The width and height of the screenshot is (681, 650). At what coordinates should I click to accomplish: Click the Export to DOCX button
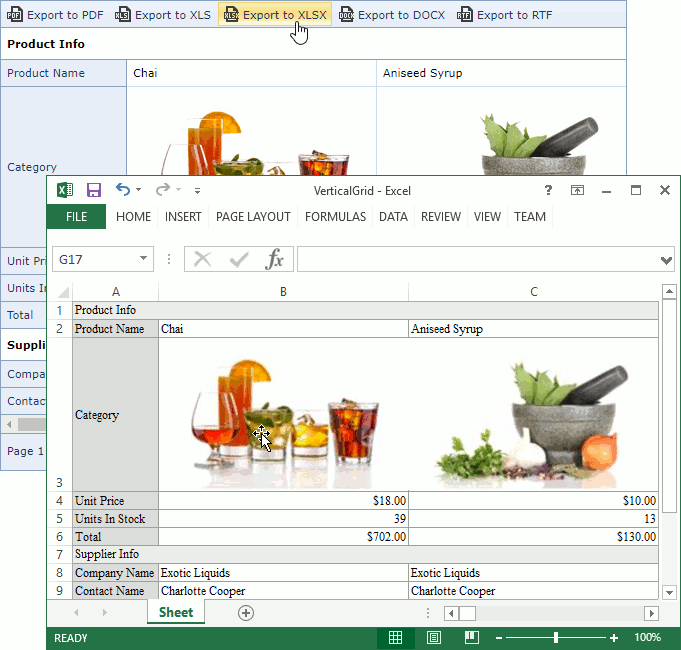(392, 15)
